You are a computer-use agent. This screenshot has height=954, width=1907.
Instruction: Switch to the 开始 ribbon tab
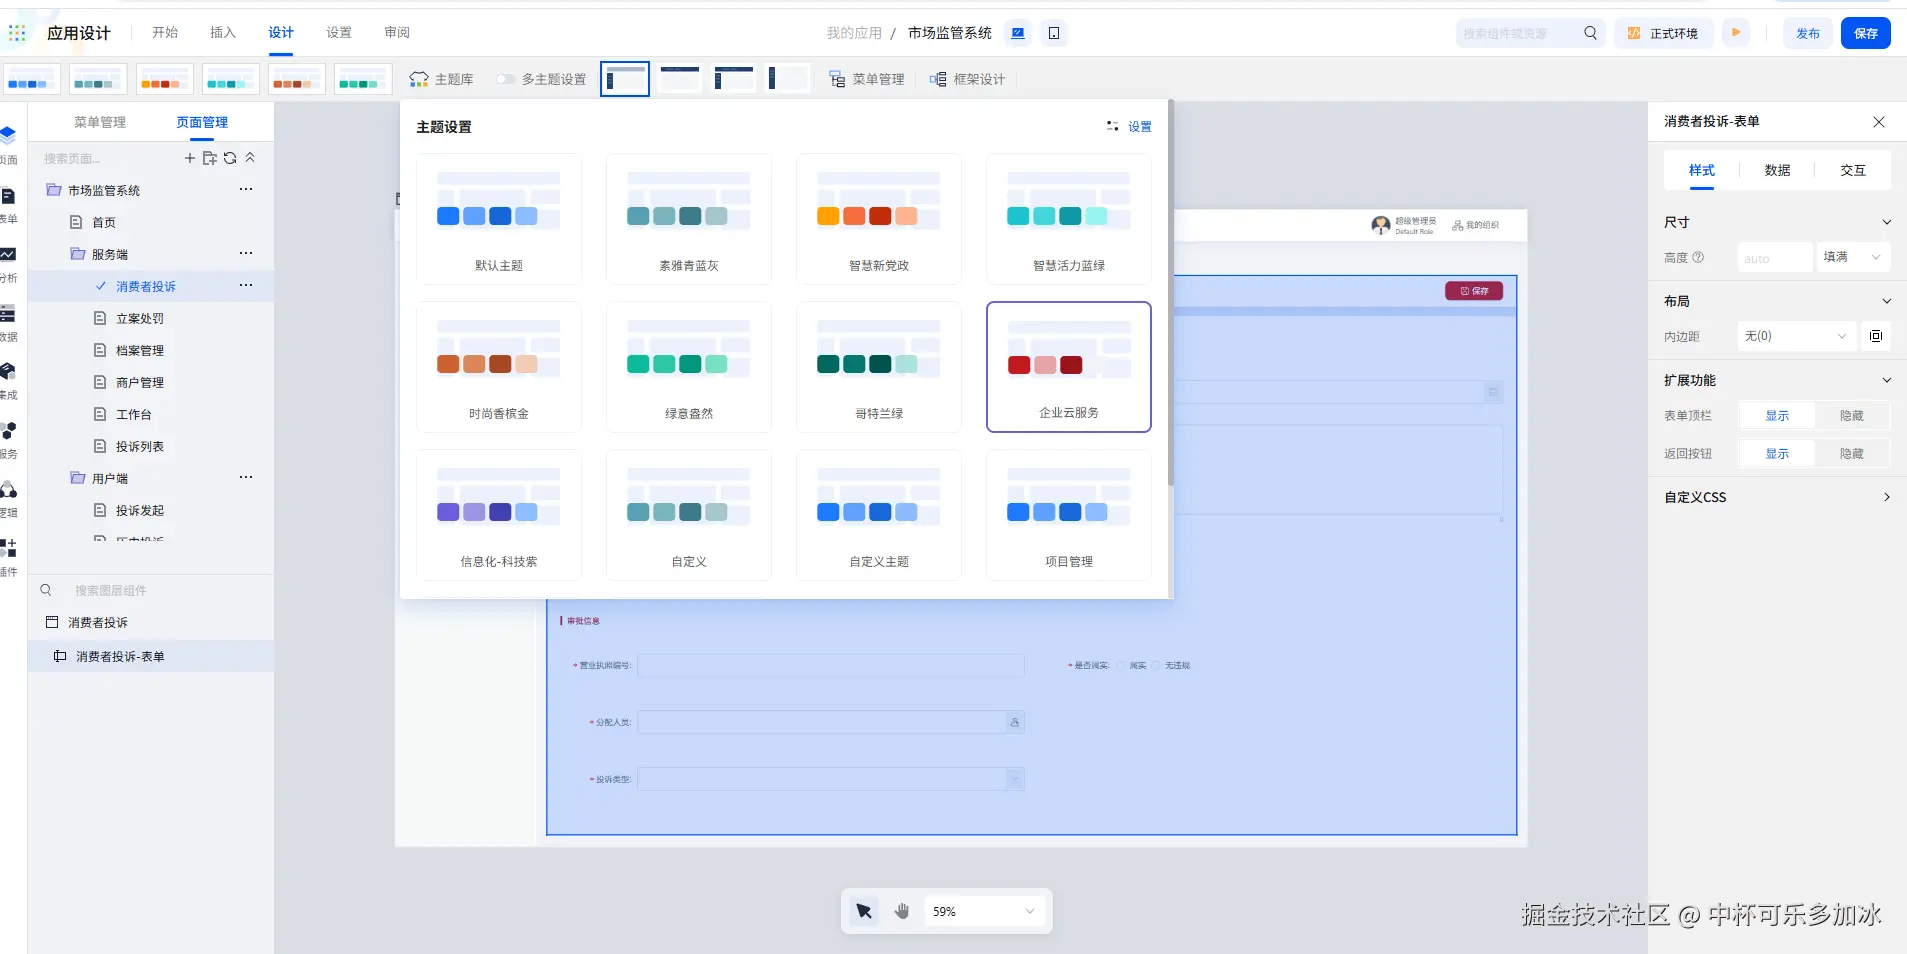click(165, 33)
